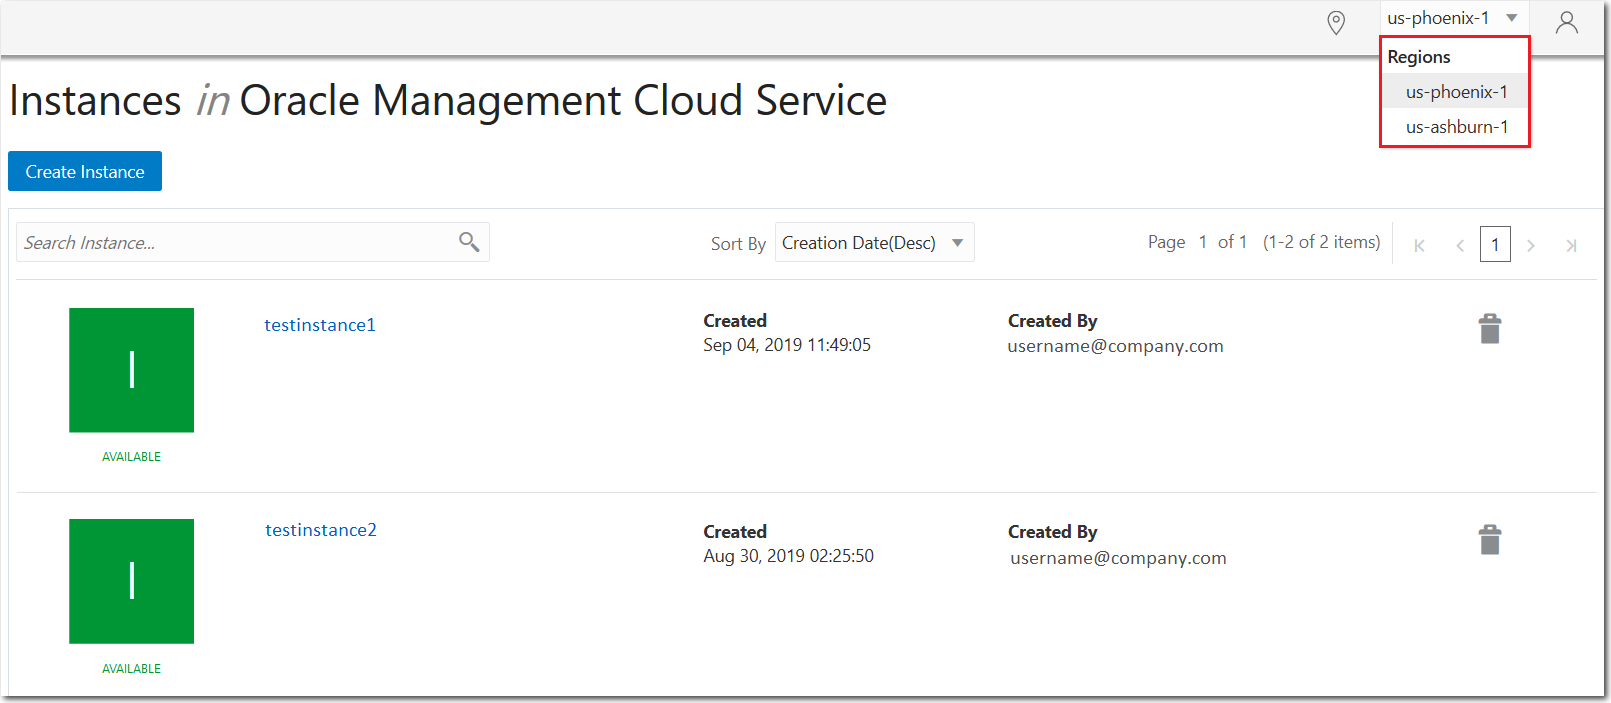This screenshot has width=1611, height=703.
Task: Select us-ashburn-1 from Regions list
Action: 1456,127
